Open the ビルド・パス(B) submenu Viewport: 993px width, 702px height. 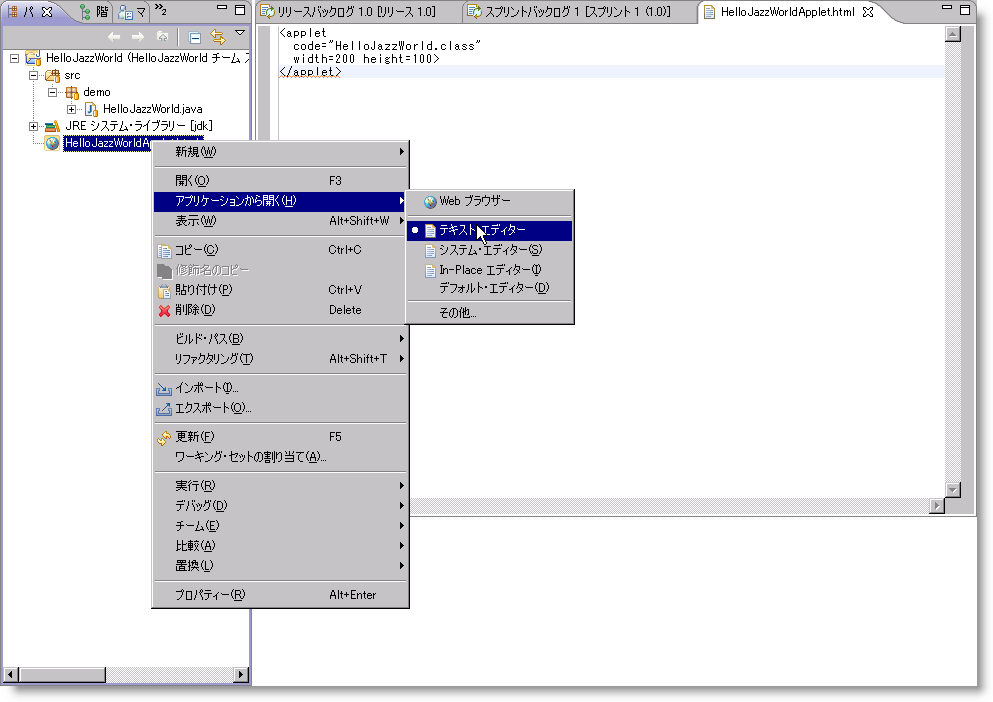281,338
